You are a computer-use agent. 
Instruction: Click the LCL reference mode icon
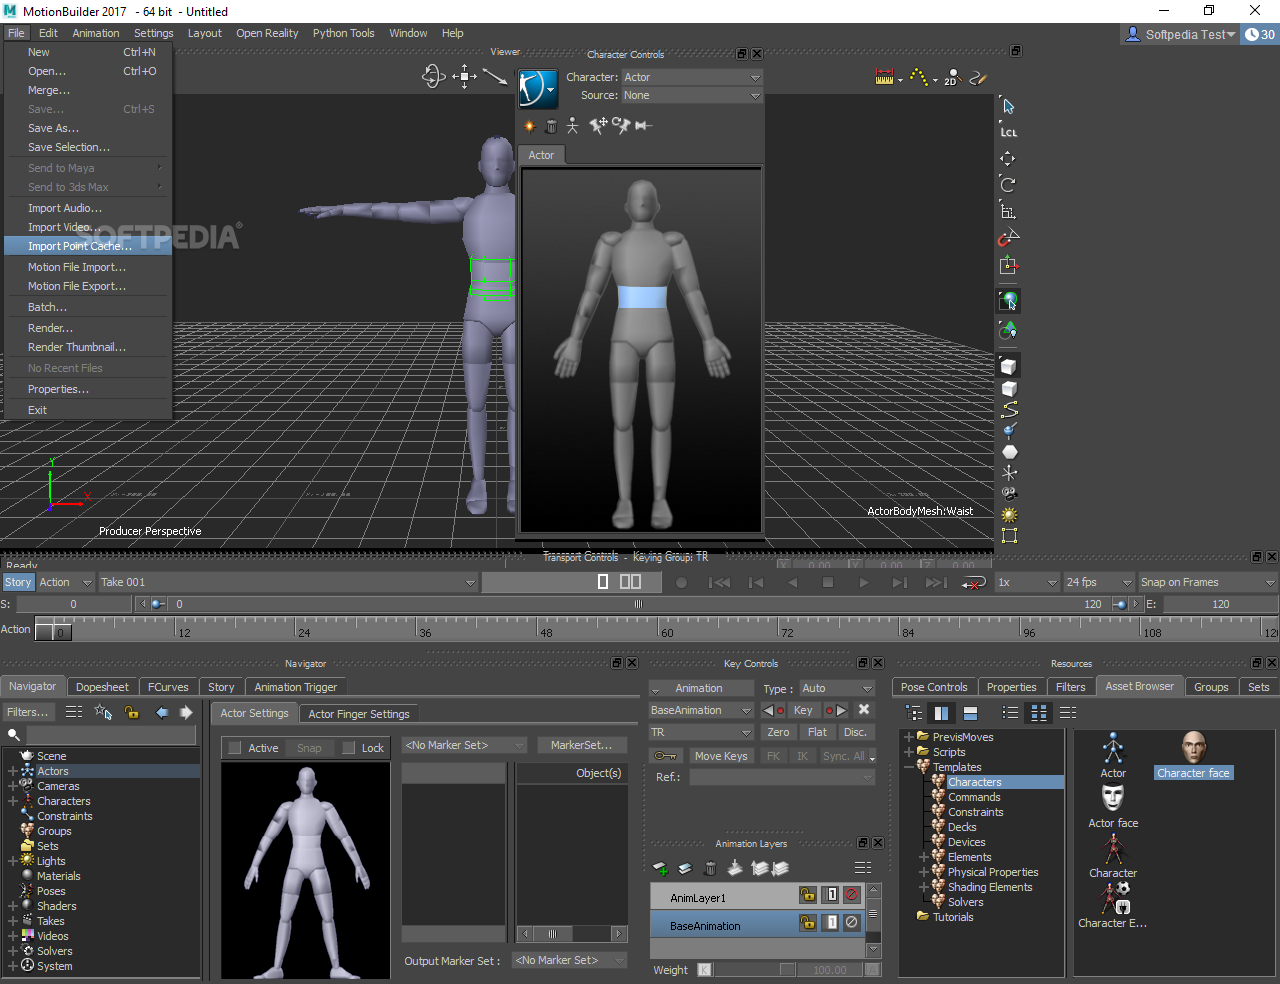(1008, 132)
